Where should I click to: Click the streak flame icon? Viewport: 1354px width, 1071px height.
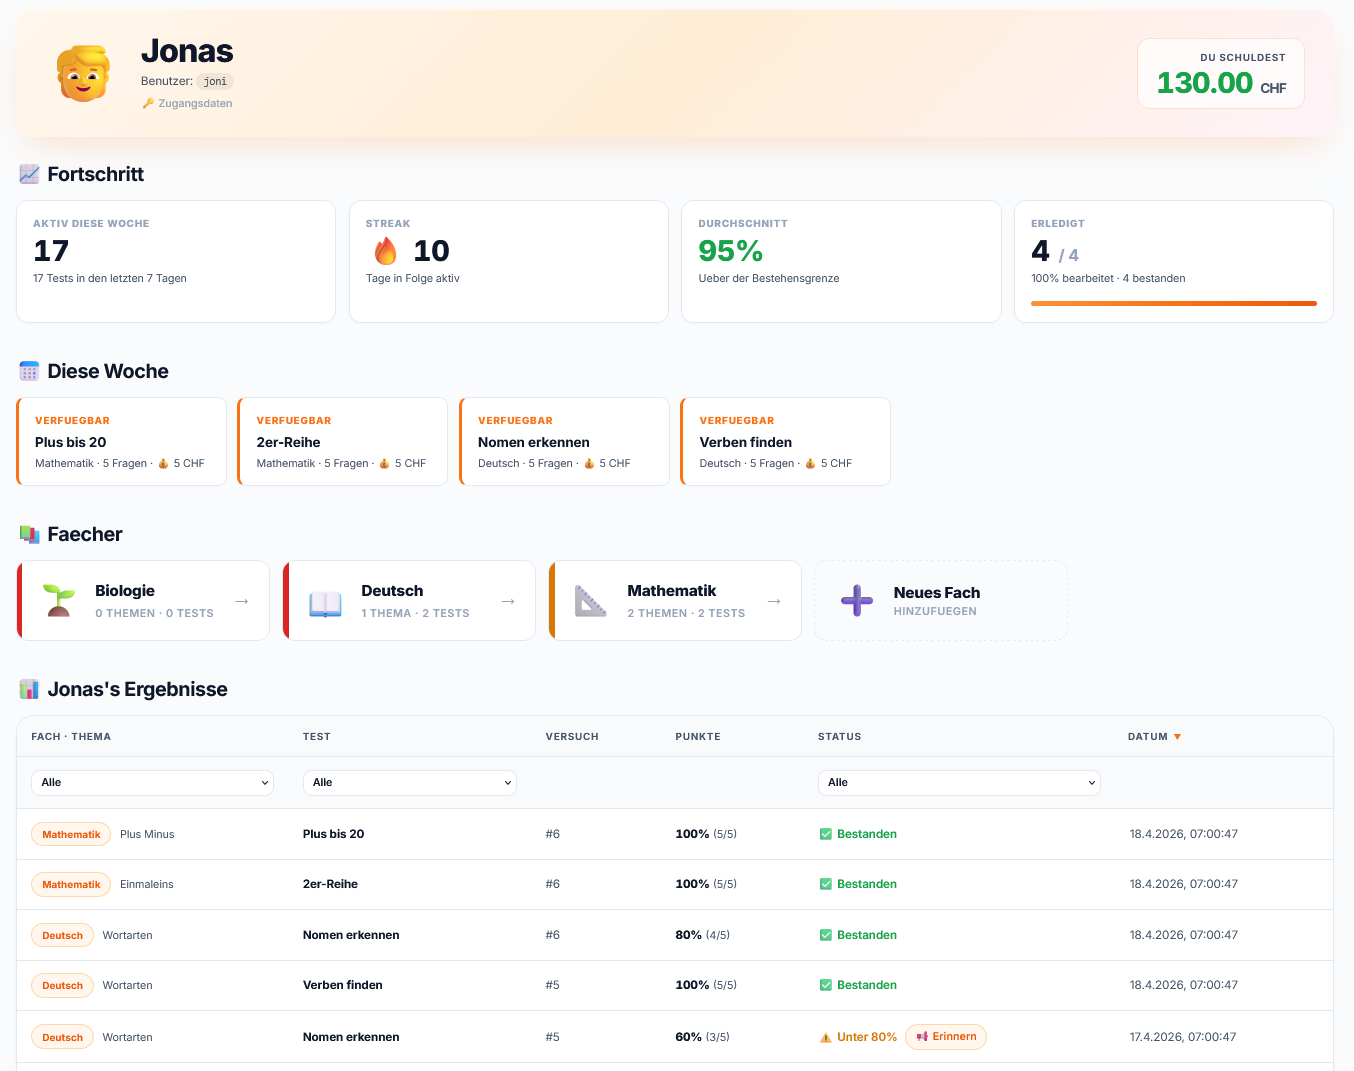[385, 251]
